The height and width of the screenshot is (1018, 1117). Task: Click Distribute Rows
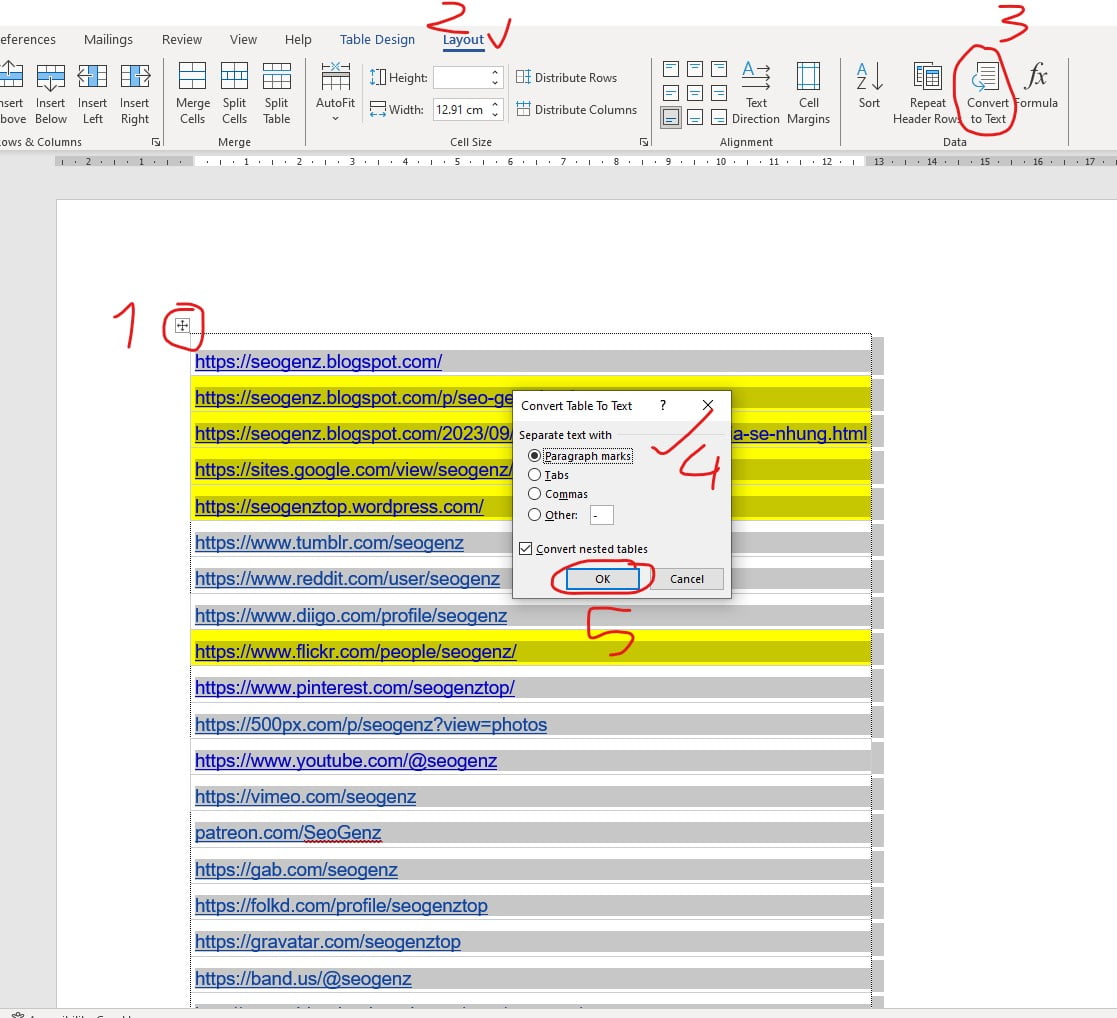(566, 77)
